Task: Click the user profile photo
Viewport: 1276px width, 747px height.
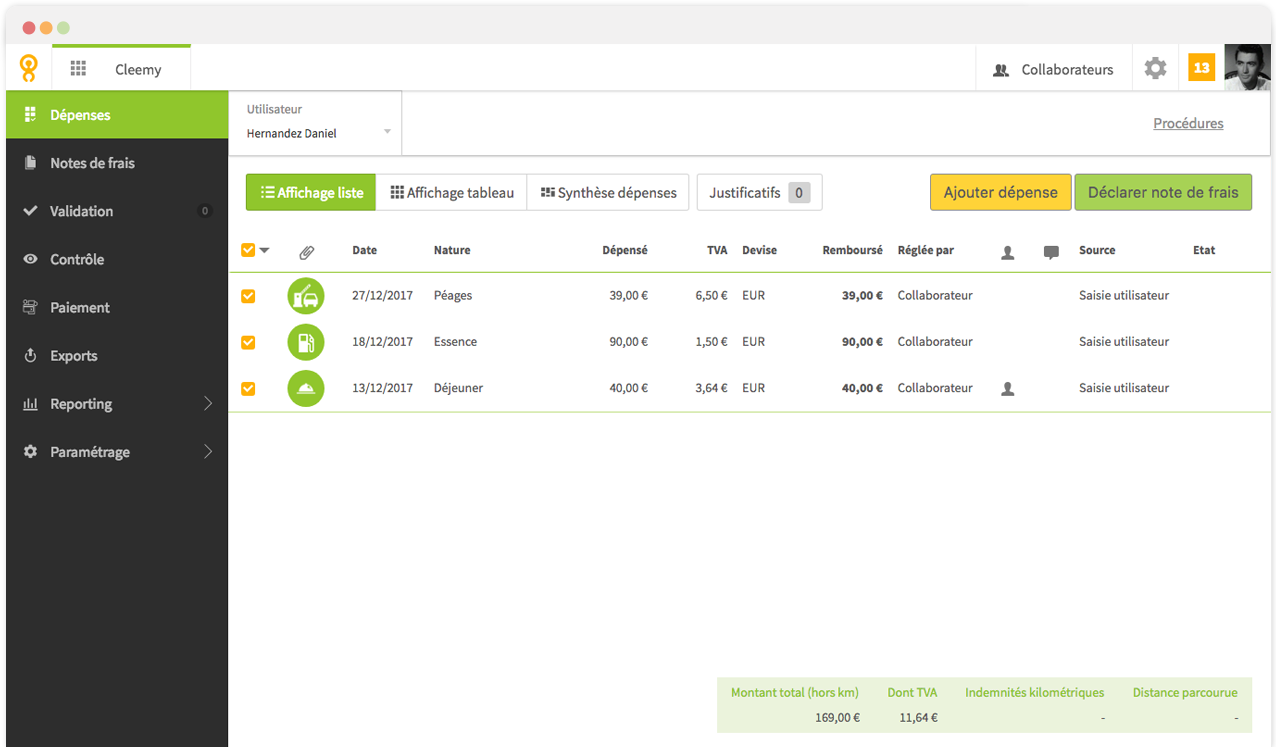Action: tap(1247, 67)
